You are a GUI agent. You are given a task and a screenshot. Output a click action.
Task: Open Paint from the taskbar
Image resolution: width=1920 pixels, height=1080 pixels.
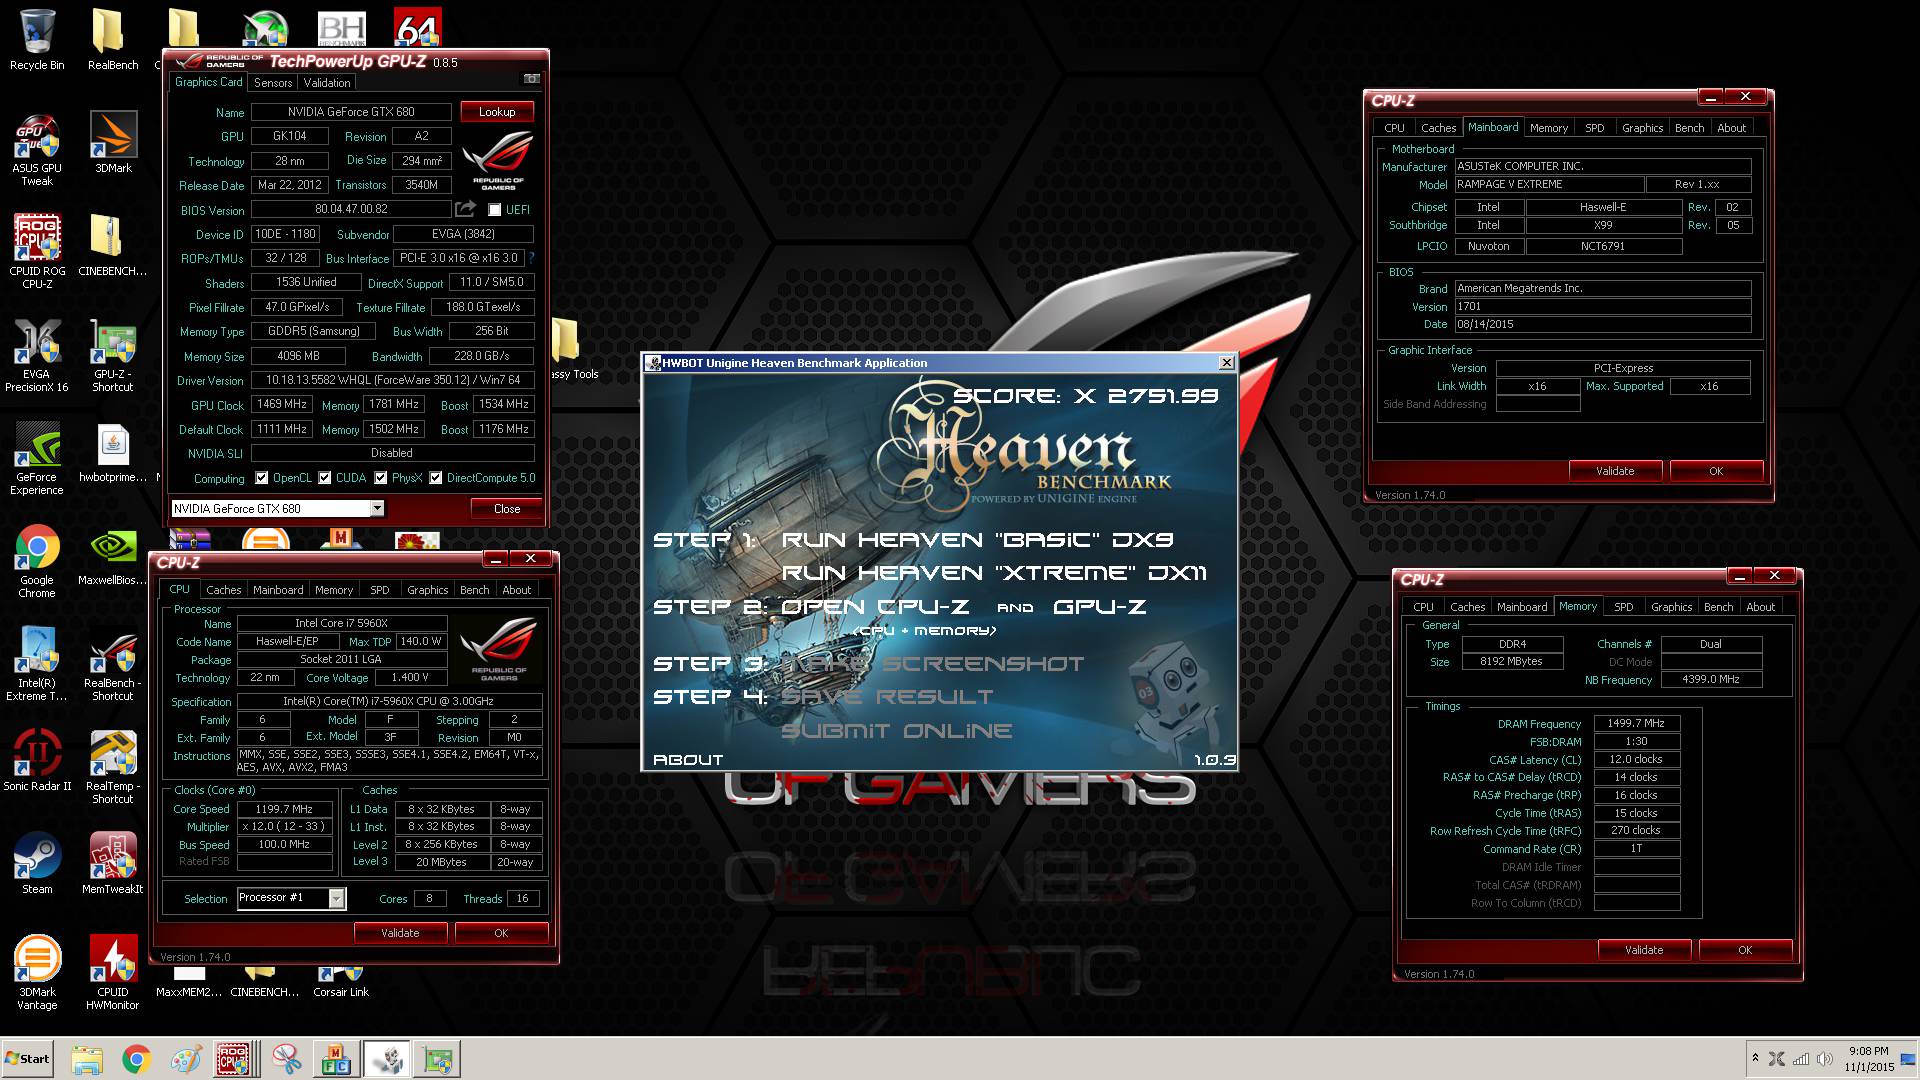(186, 1059)
